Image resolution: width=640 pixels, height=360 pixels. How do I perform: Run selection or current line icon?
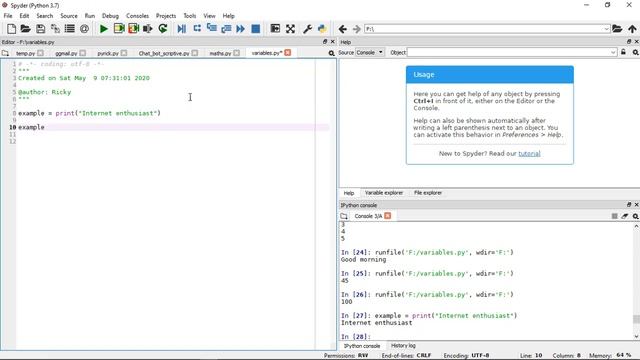click(x=148, y=29)
